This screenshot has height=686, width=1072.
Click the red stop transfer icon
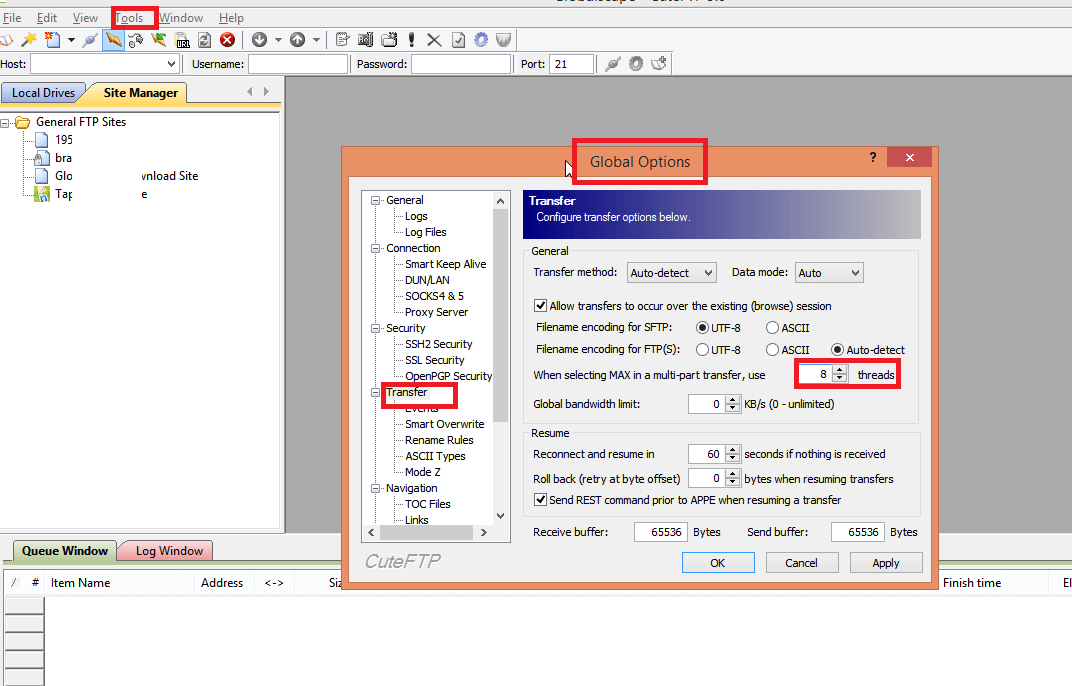228,40
